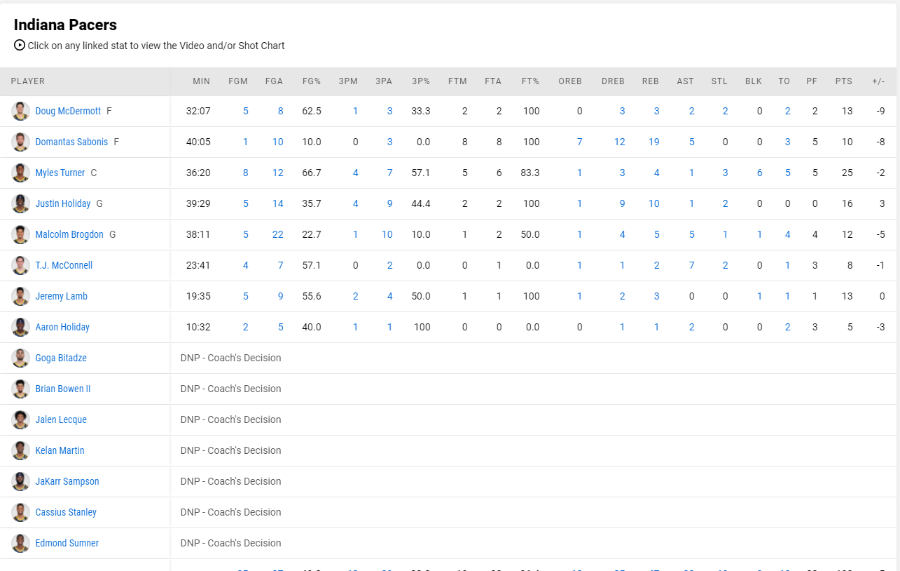900x571 pixels.
Task: View Malcolm Brogdon's 10 three-point attempts
Action: coord(387,235)
